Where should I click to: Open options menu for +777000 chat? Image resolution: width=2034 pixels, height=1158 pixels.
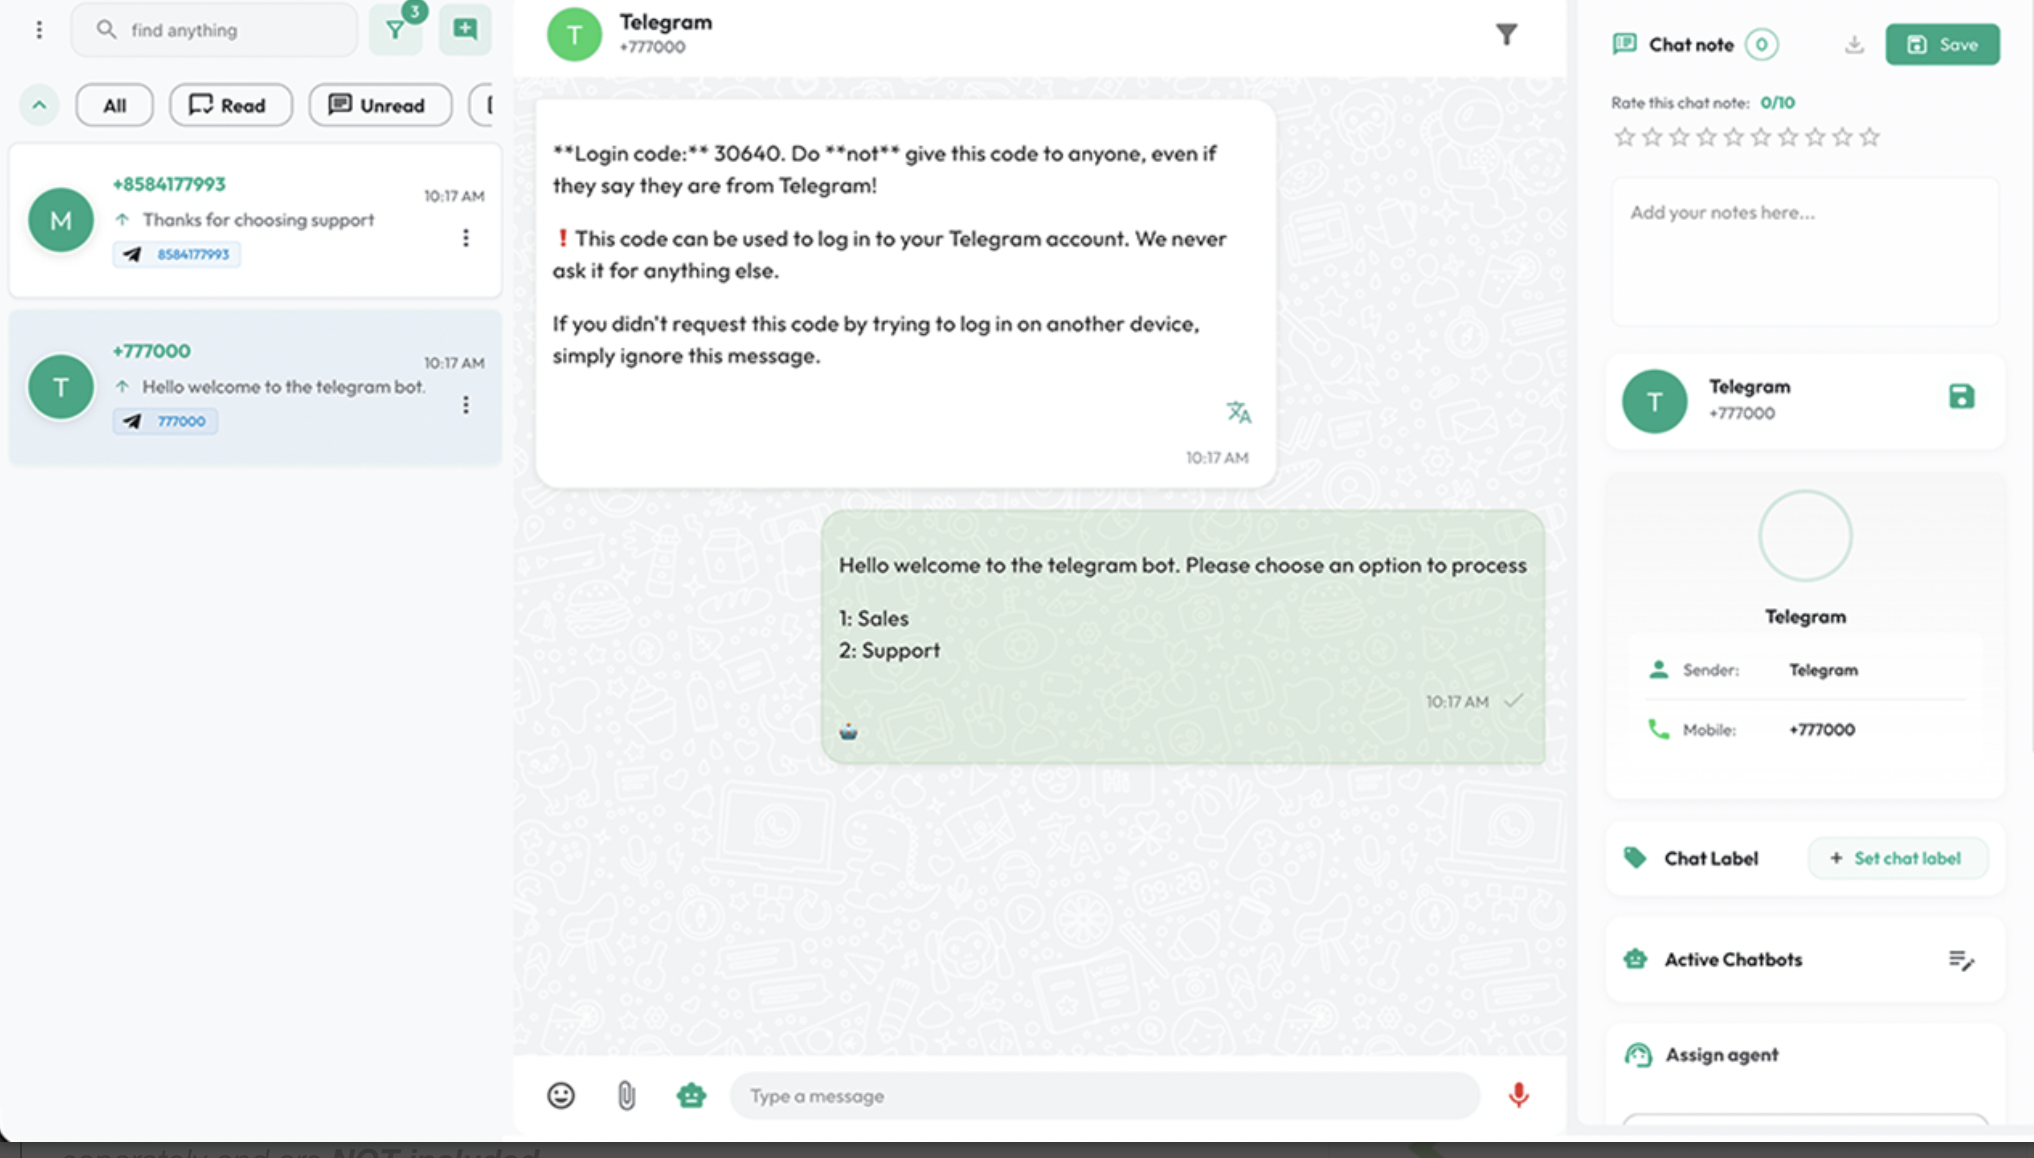click(465, 405)
